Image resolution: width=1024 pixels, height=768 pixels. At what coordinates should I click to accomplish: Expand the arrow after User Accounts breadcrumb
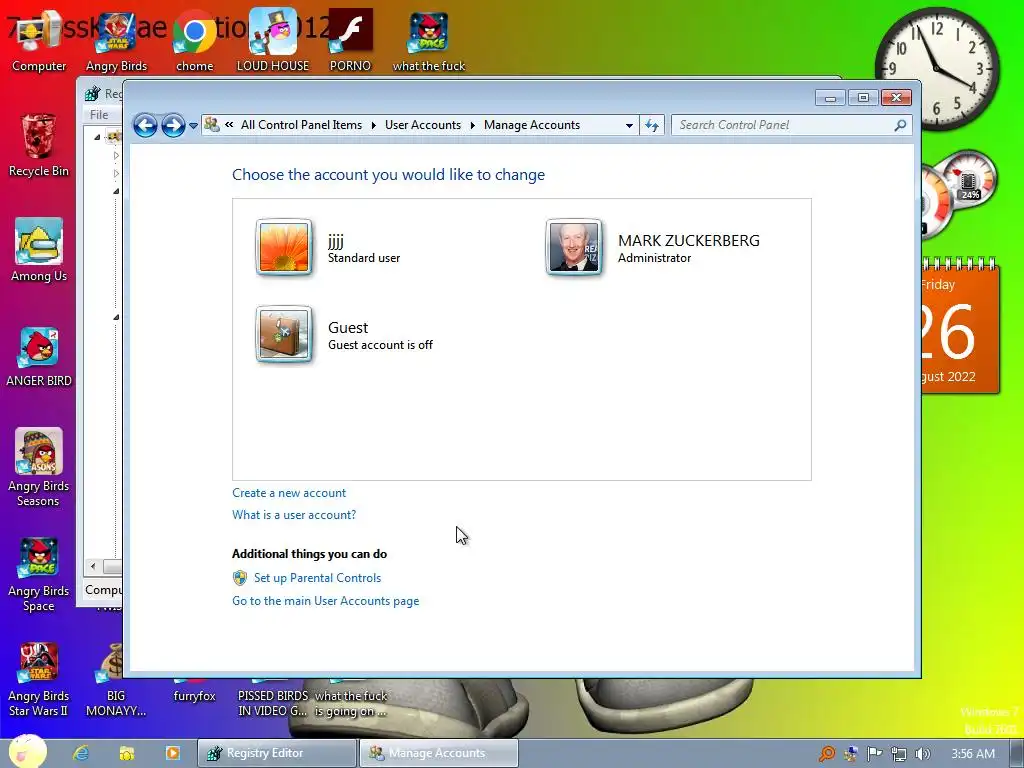472,125
